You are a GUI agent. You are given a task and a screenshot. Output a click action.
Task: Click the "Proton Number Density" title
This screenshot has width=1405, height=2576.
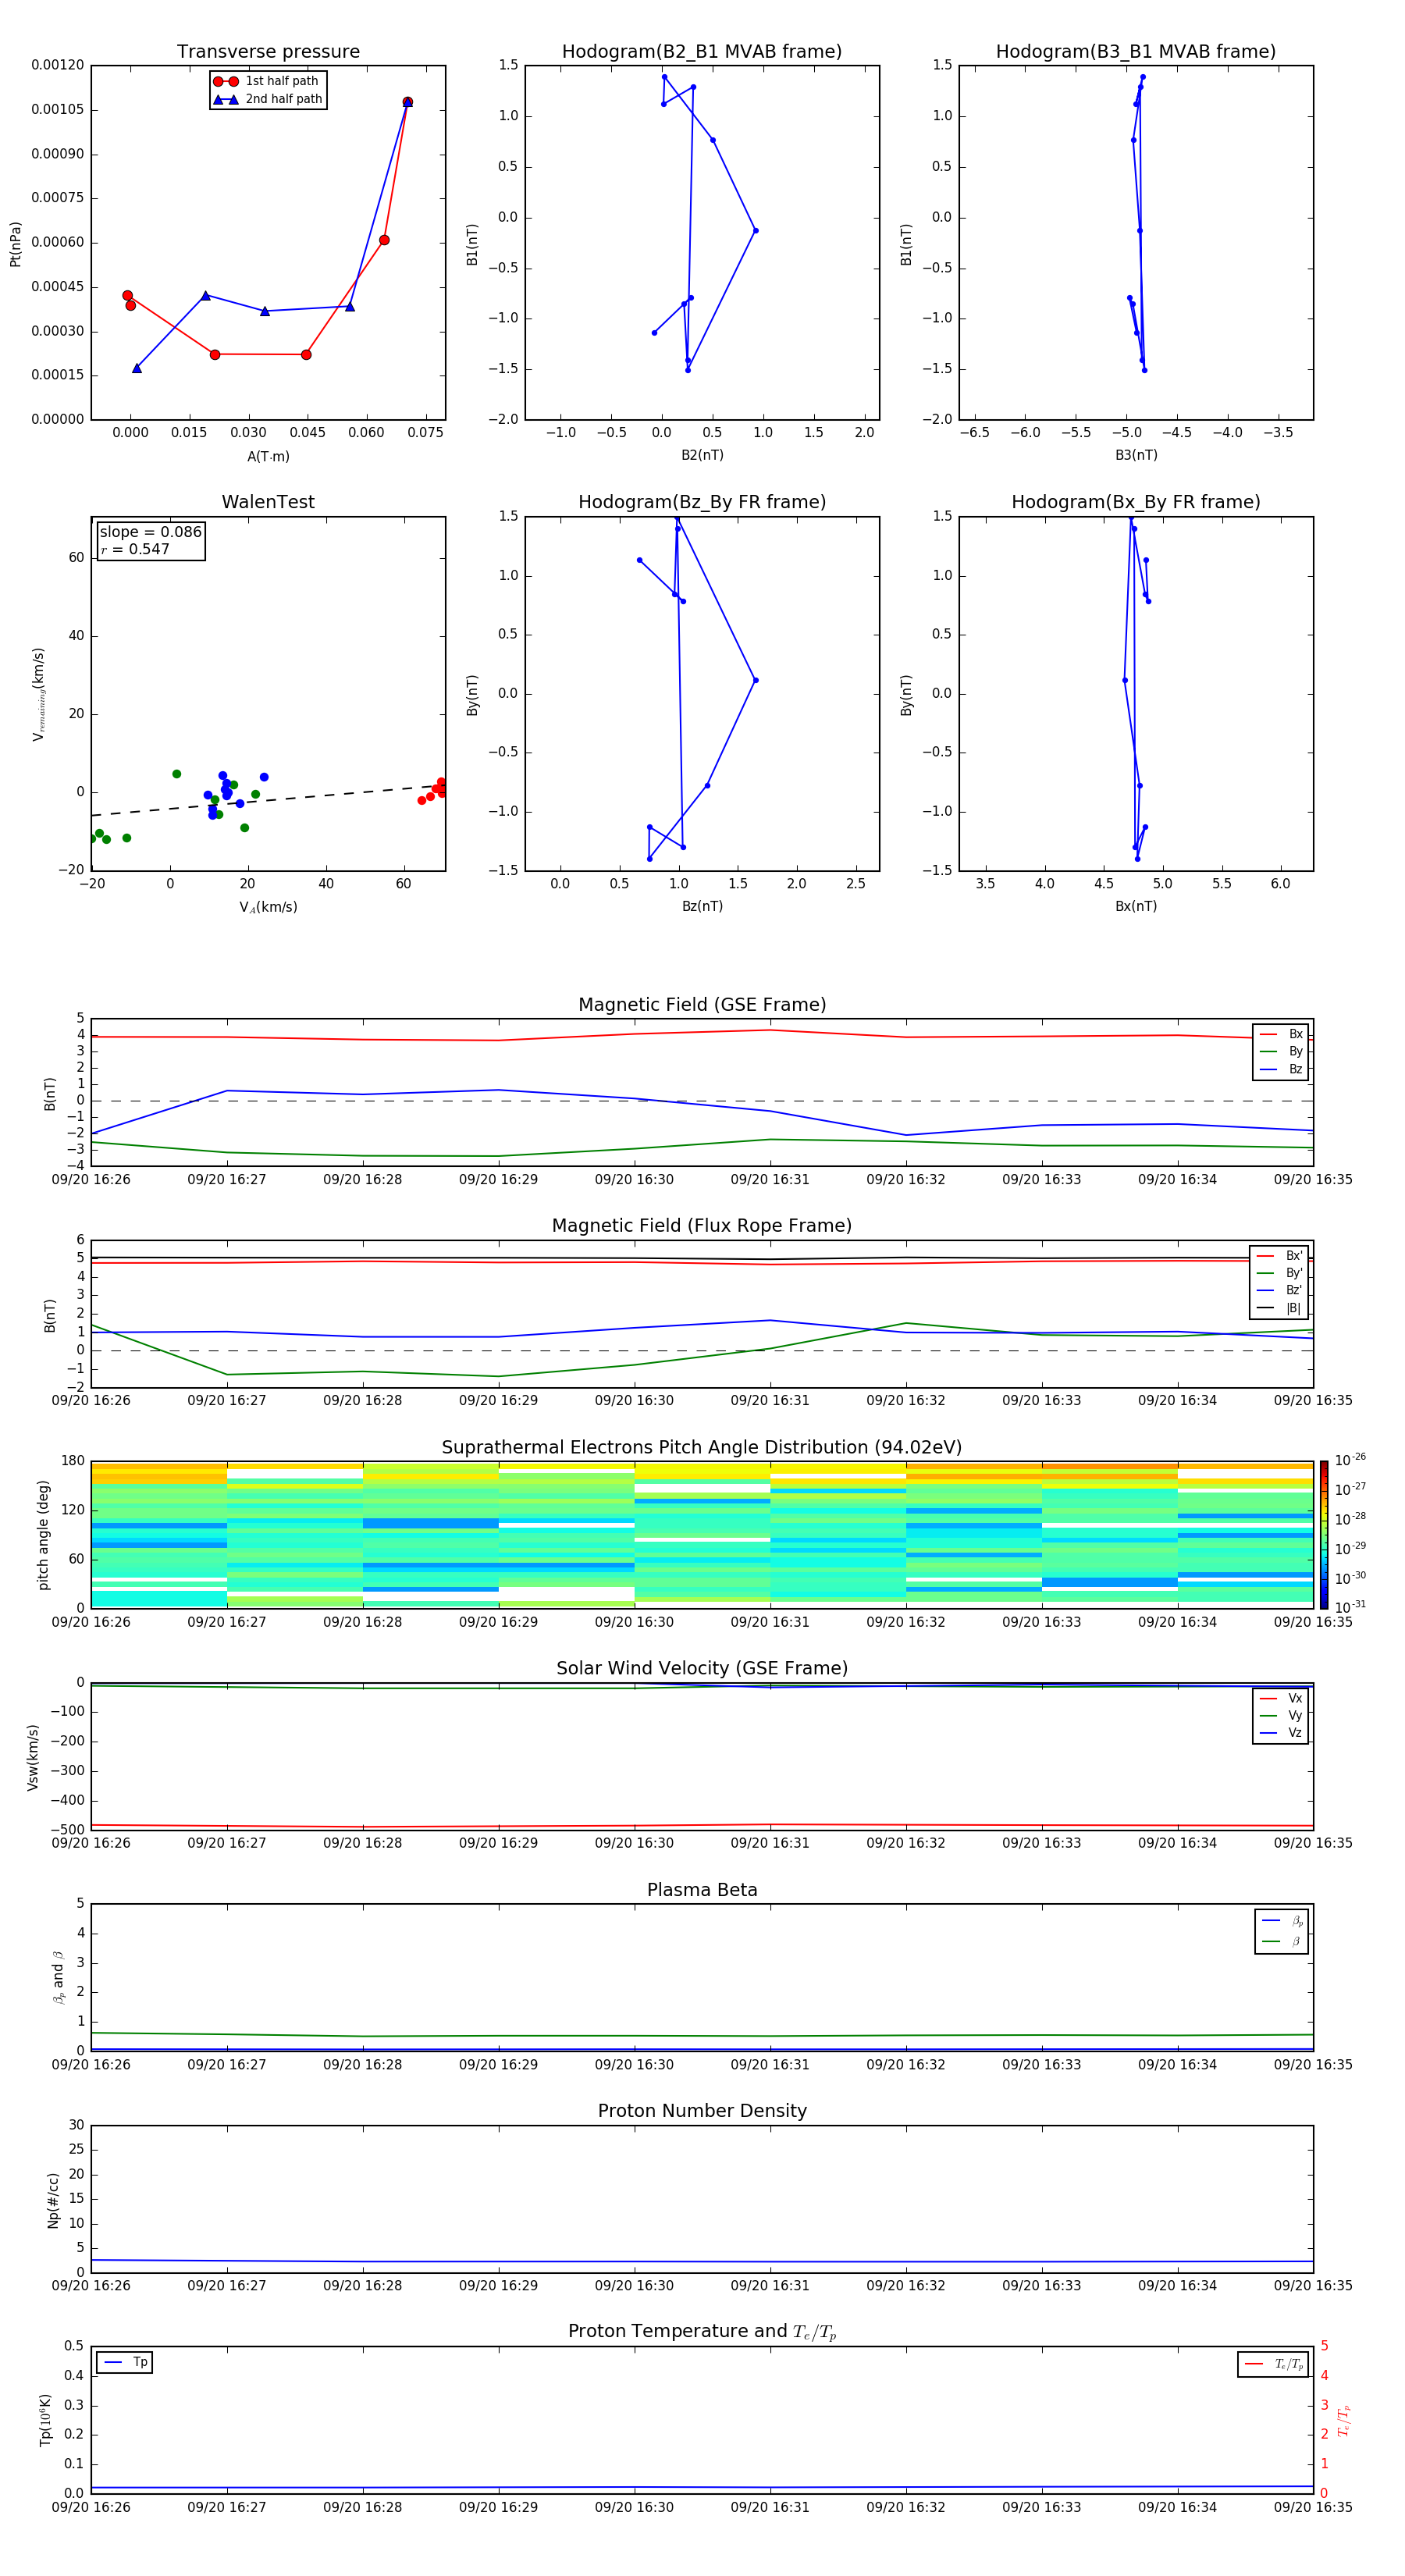702,2111
